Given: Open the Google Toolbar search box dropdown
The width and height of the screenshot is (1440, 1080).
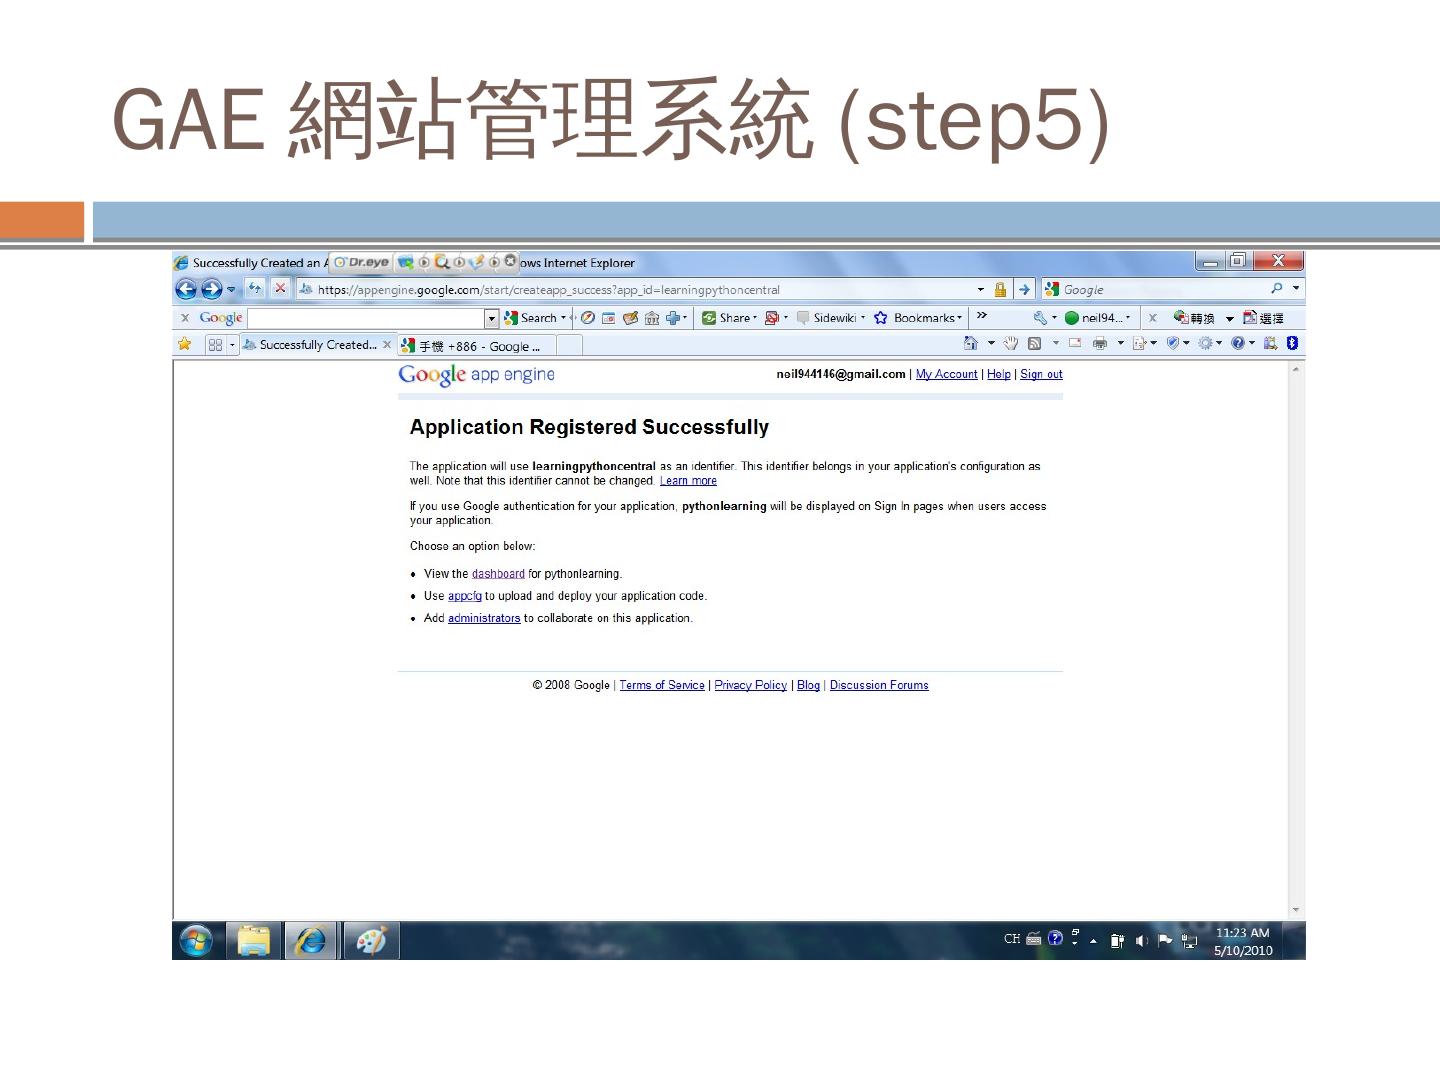Looking at the screenshot, I should (491, 318).
